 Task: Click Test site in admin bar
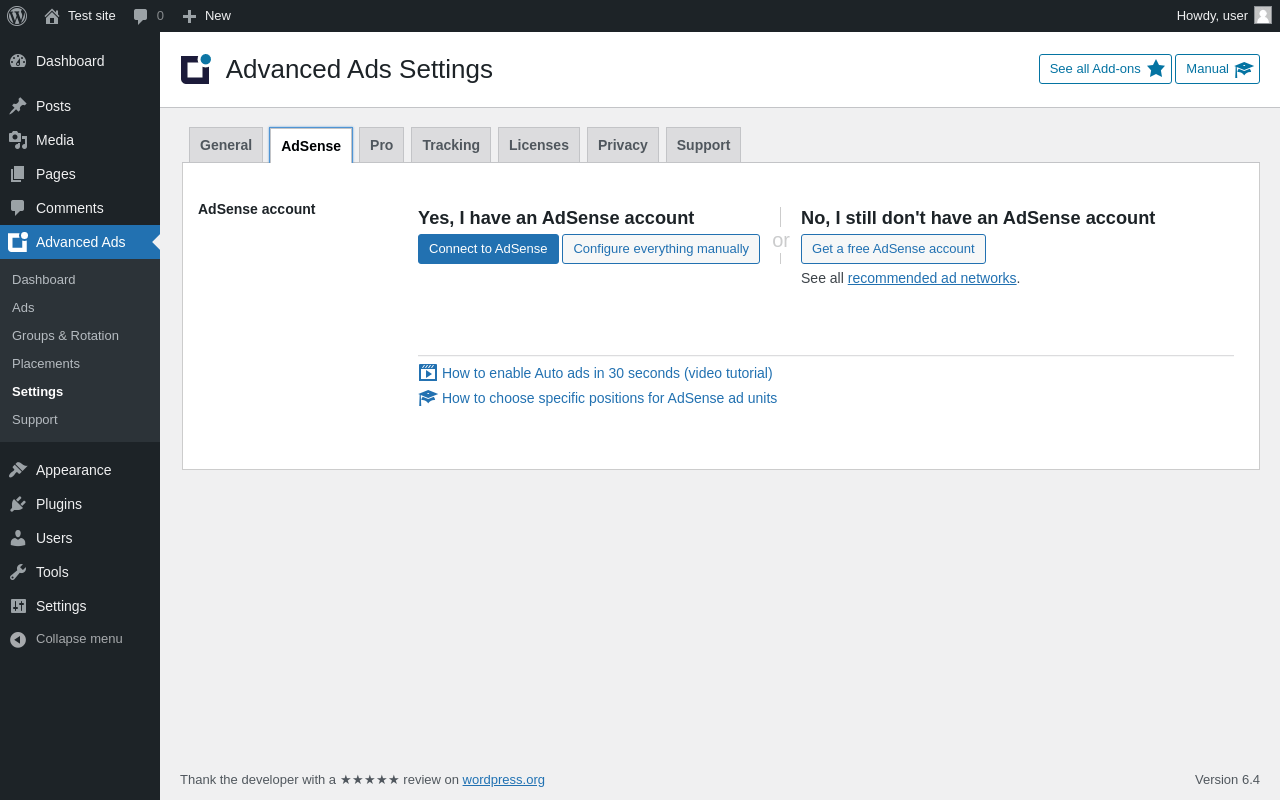(x=92, y=16)
